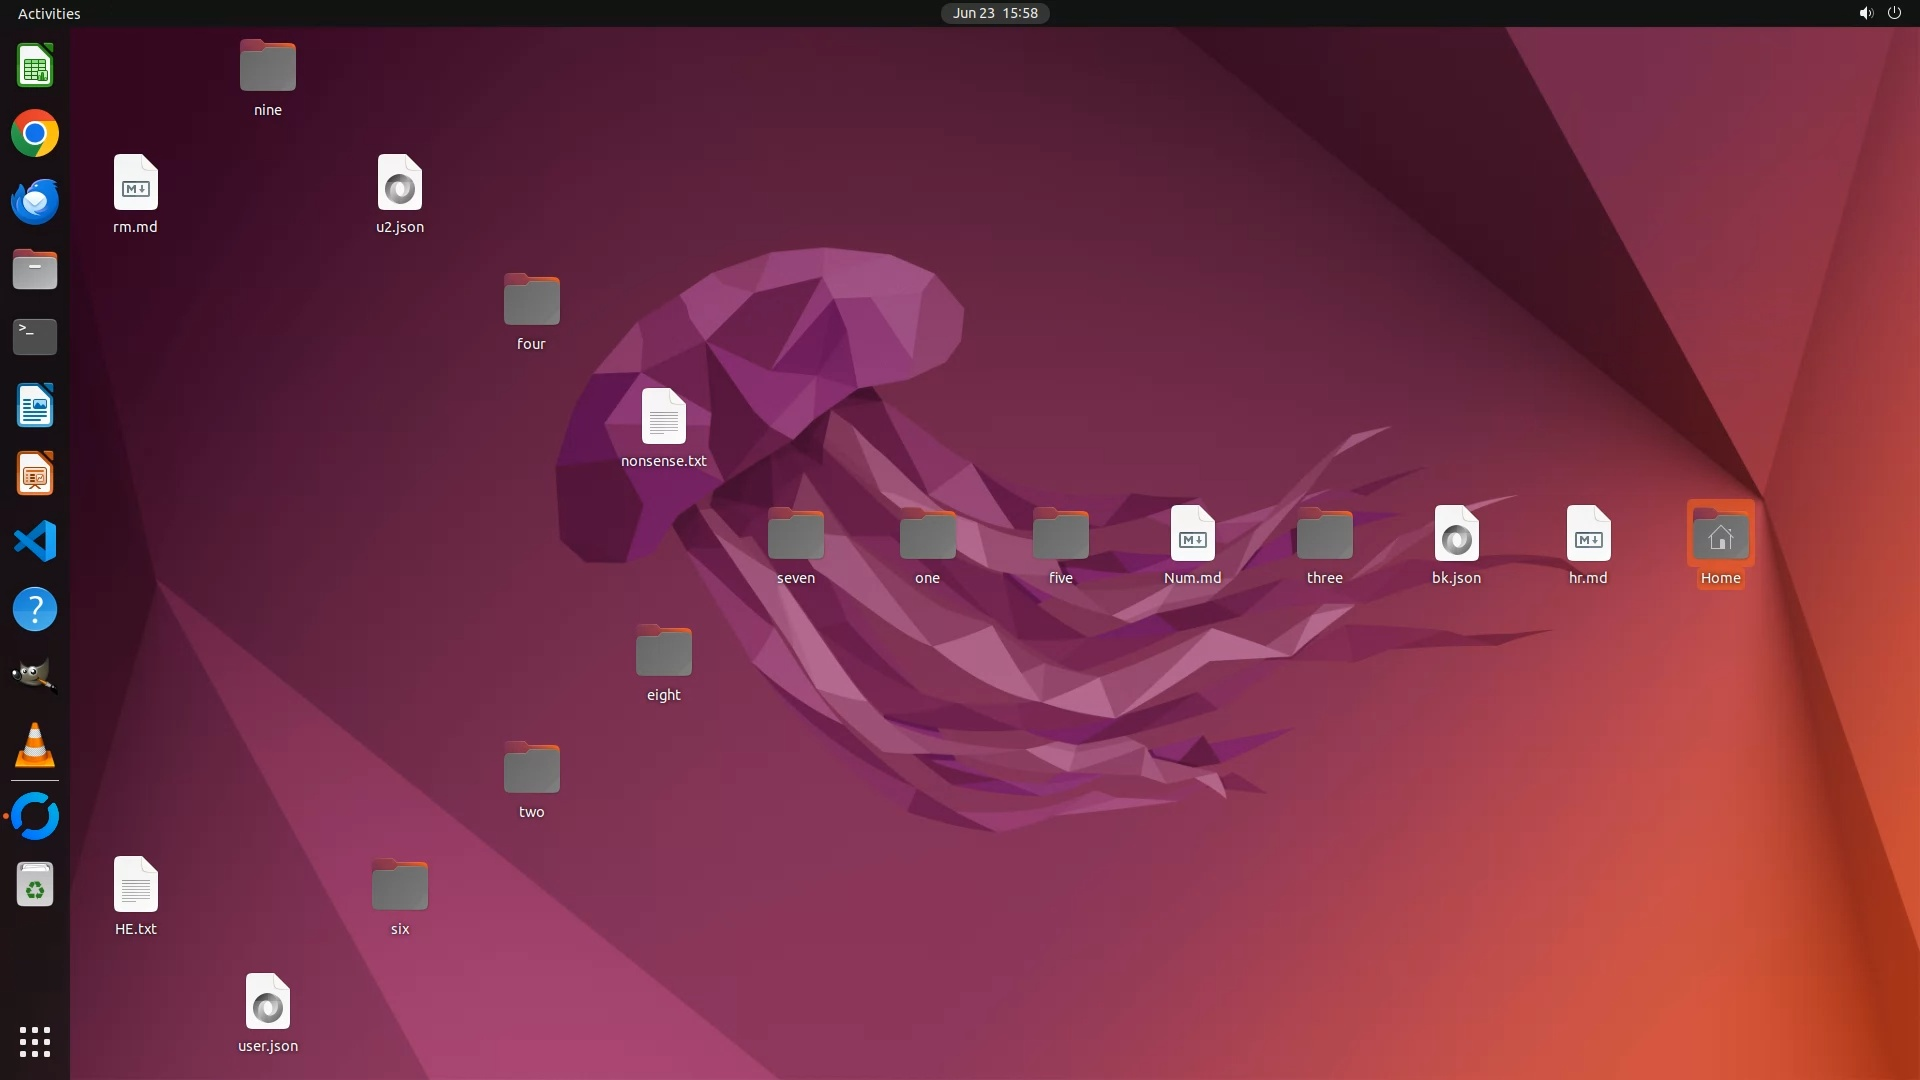This screenshot has width=1920, height=1080.
Task: Launch Terminal from the dock
Action: point(35,337)
